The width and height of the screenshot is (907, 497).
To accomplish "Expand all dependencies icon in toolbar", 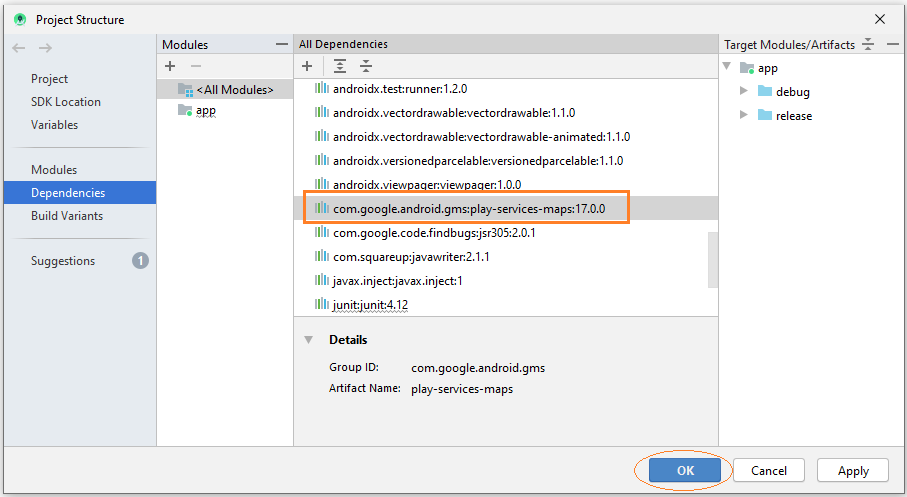I will [x=340, y=66].
